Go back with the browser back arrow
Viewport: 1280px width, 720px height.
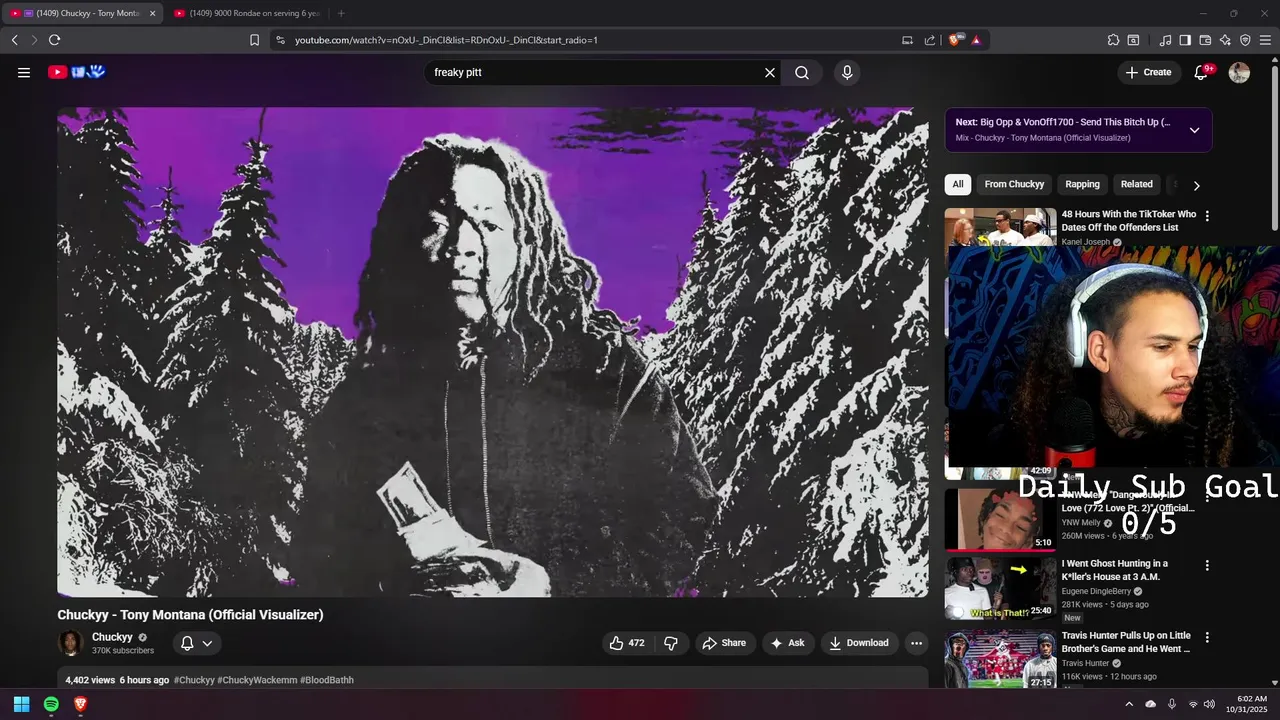(x=14, y=40)
